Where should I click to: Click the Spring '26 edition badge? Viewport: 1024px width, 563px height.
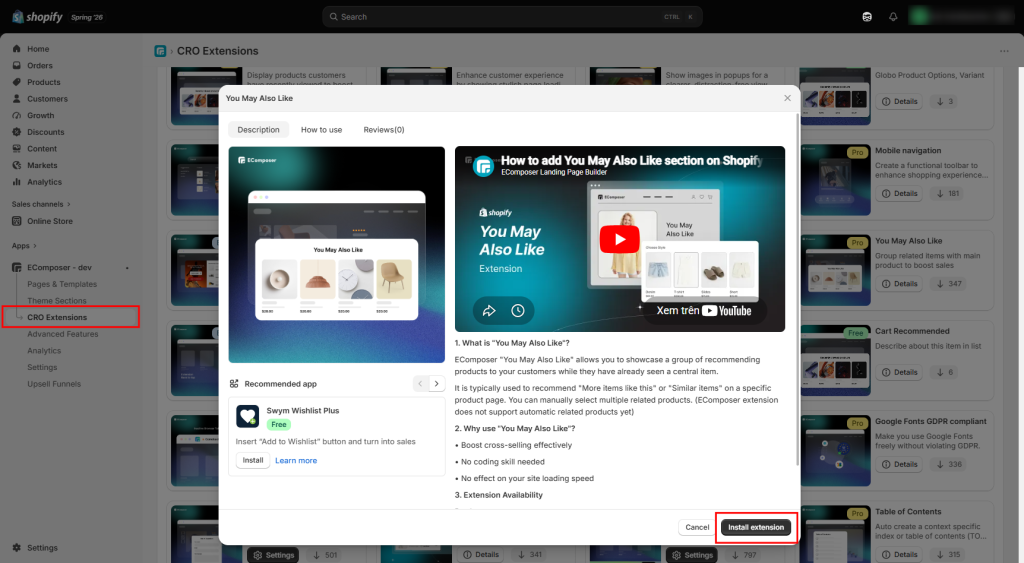point(87,18)
